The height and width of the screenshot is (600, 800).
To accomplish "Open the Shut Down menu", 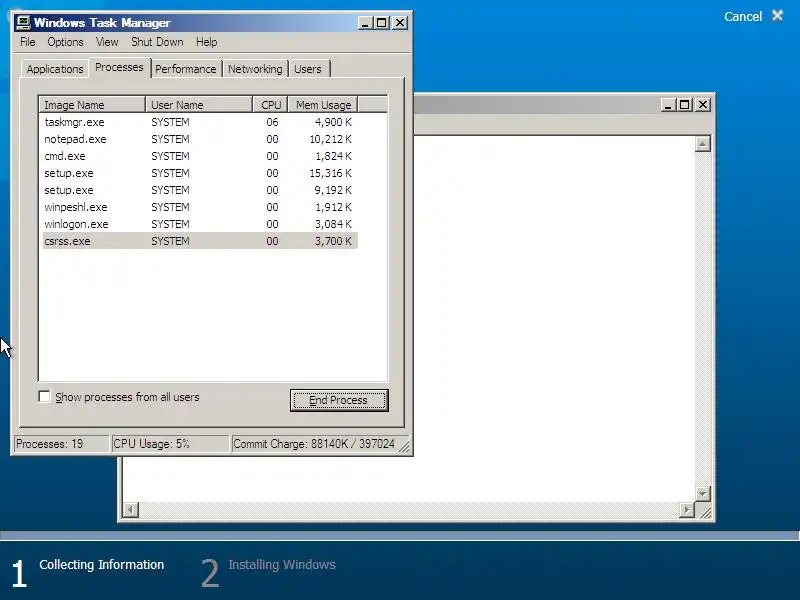I will (x=157, y=42).
